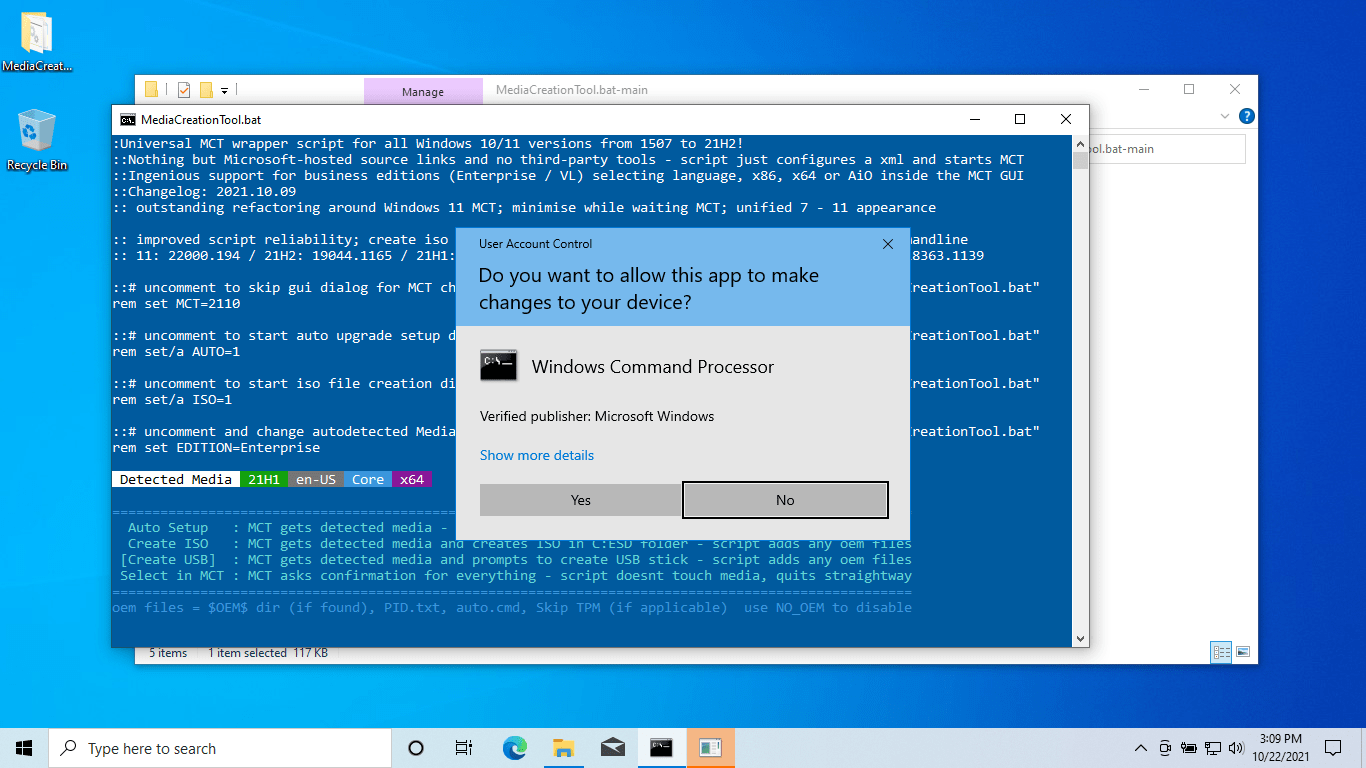Click 'rem set MCT=2110' console line

click(x=176, y=304)
